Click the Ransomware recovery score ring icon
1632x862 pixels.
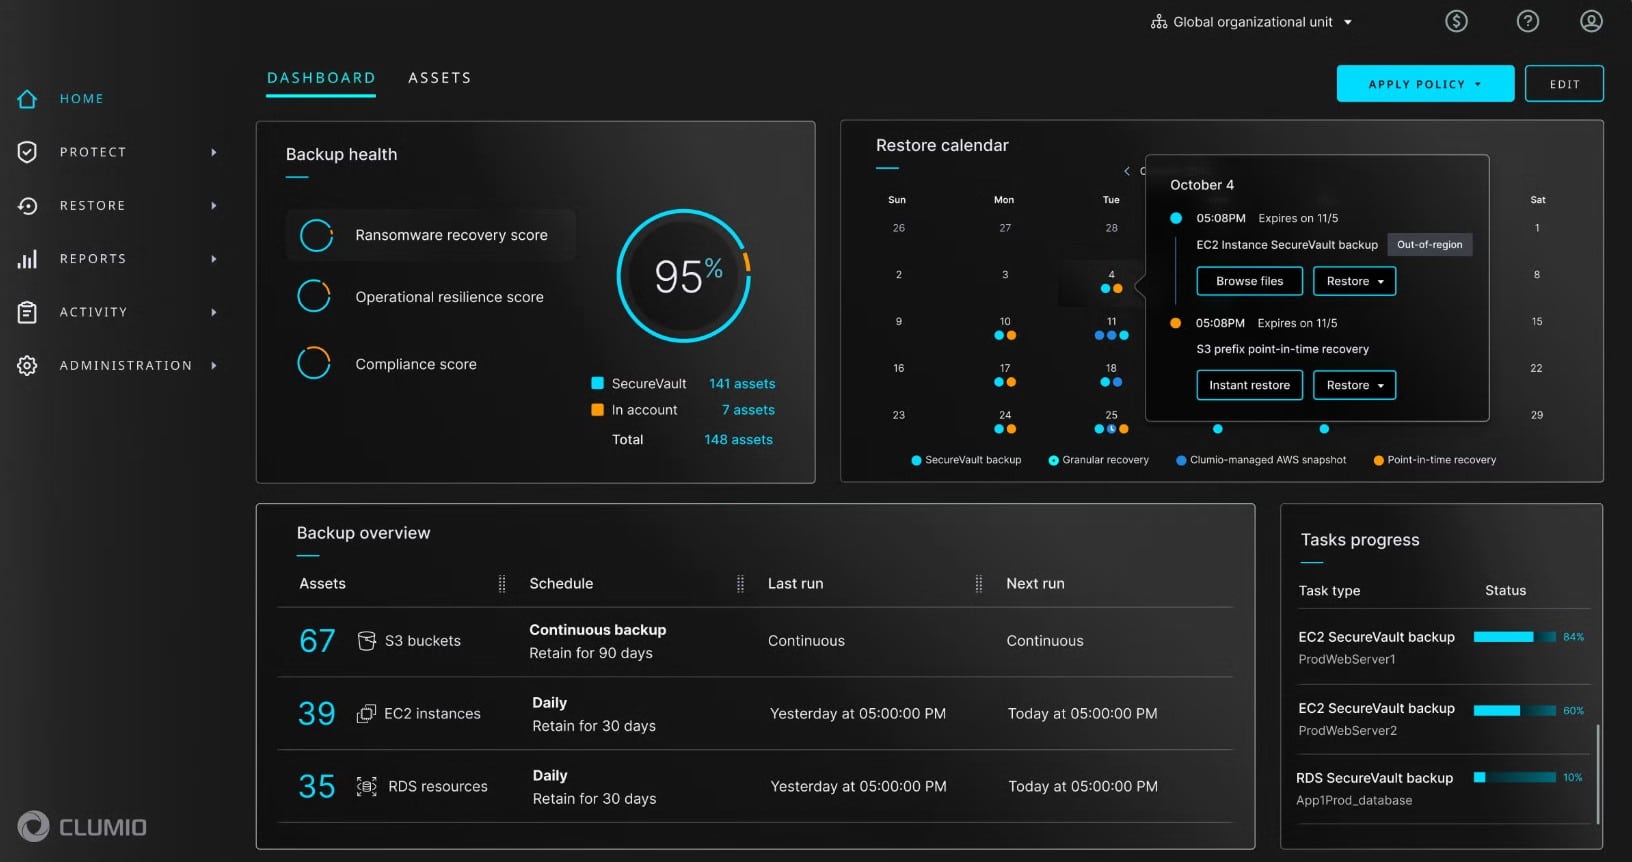pyautogui.click(x=316, y=235)
